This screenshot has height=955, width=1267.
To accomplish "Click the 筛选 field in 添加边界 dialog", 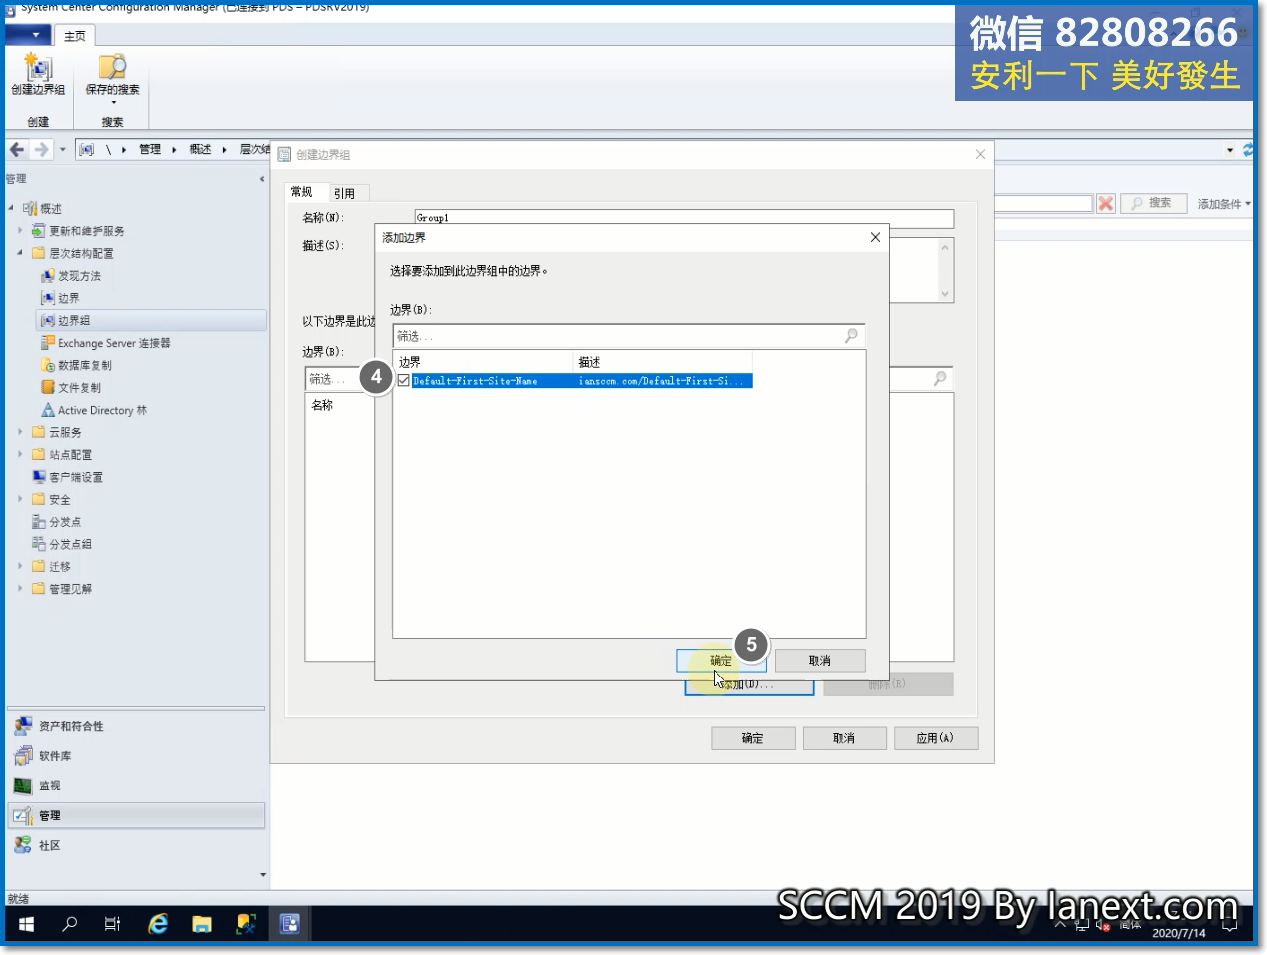I will pyautogui.click(x=628, y=336).
